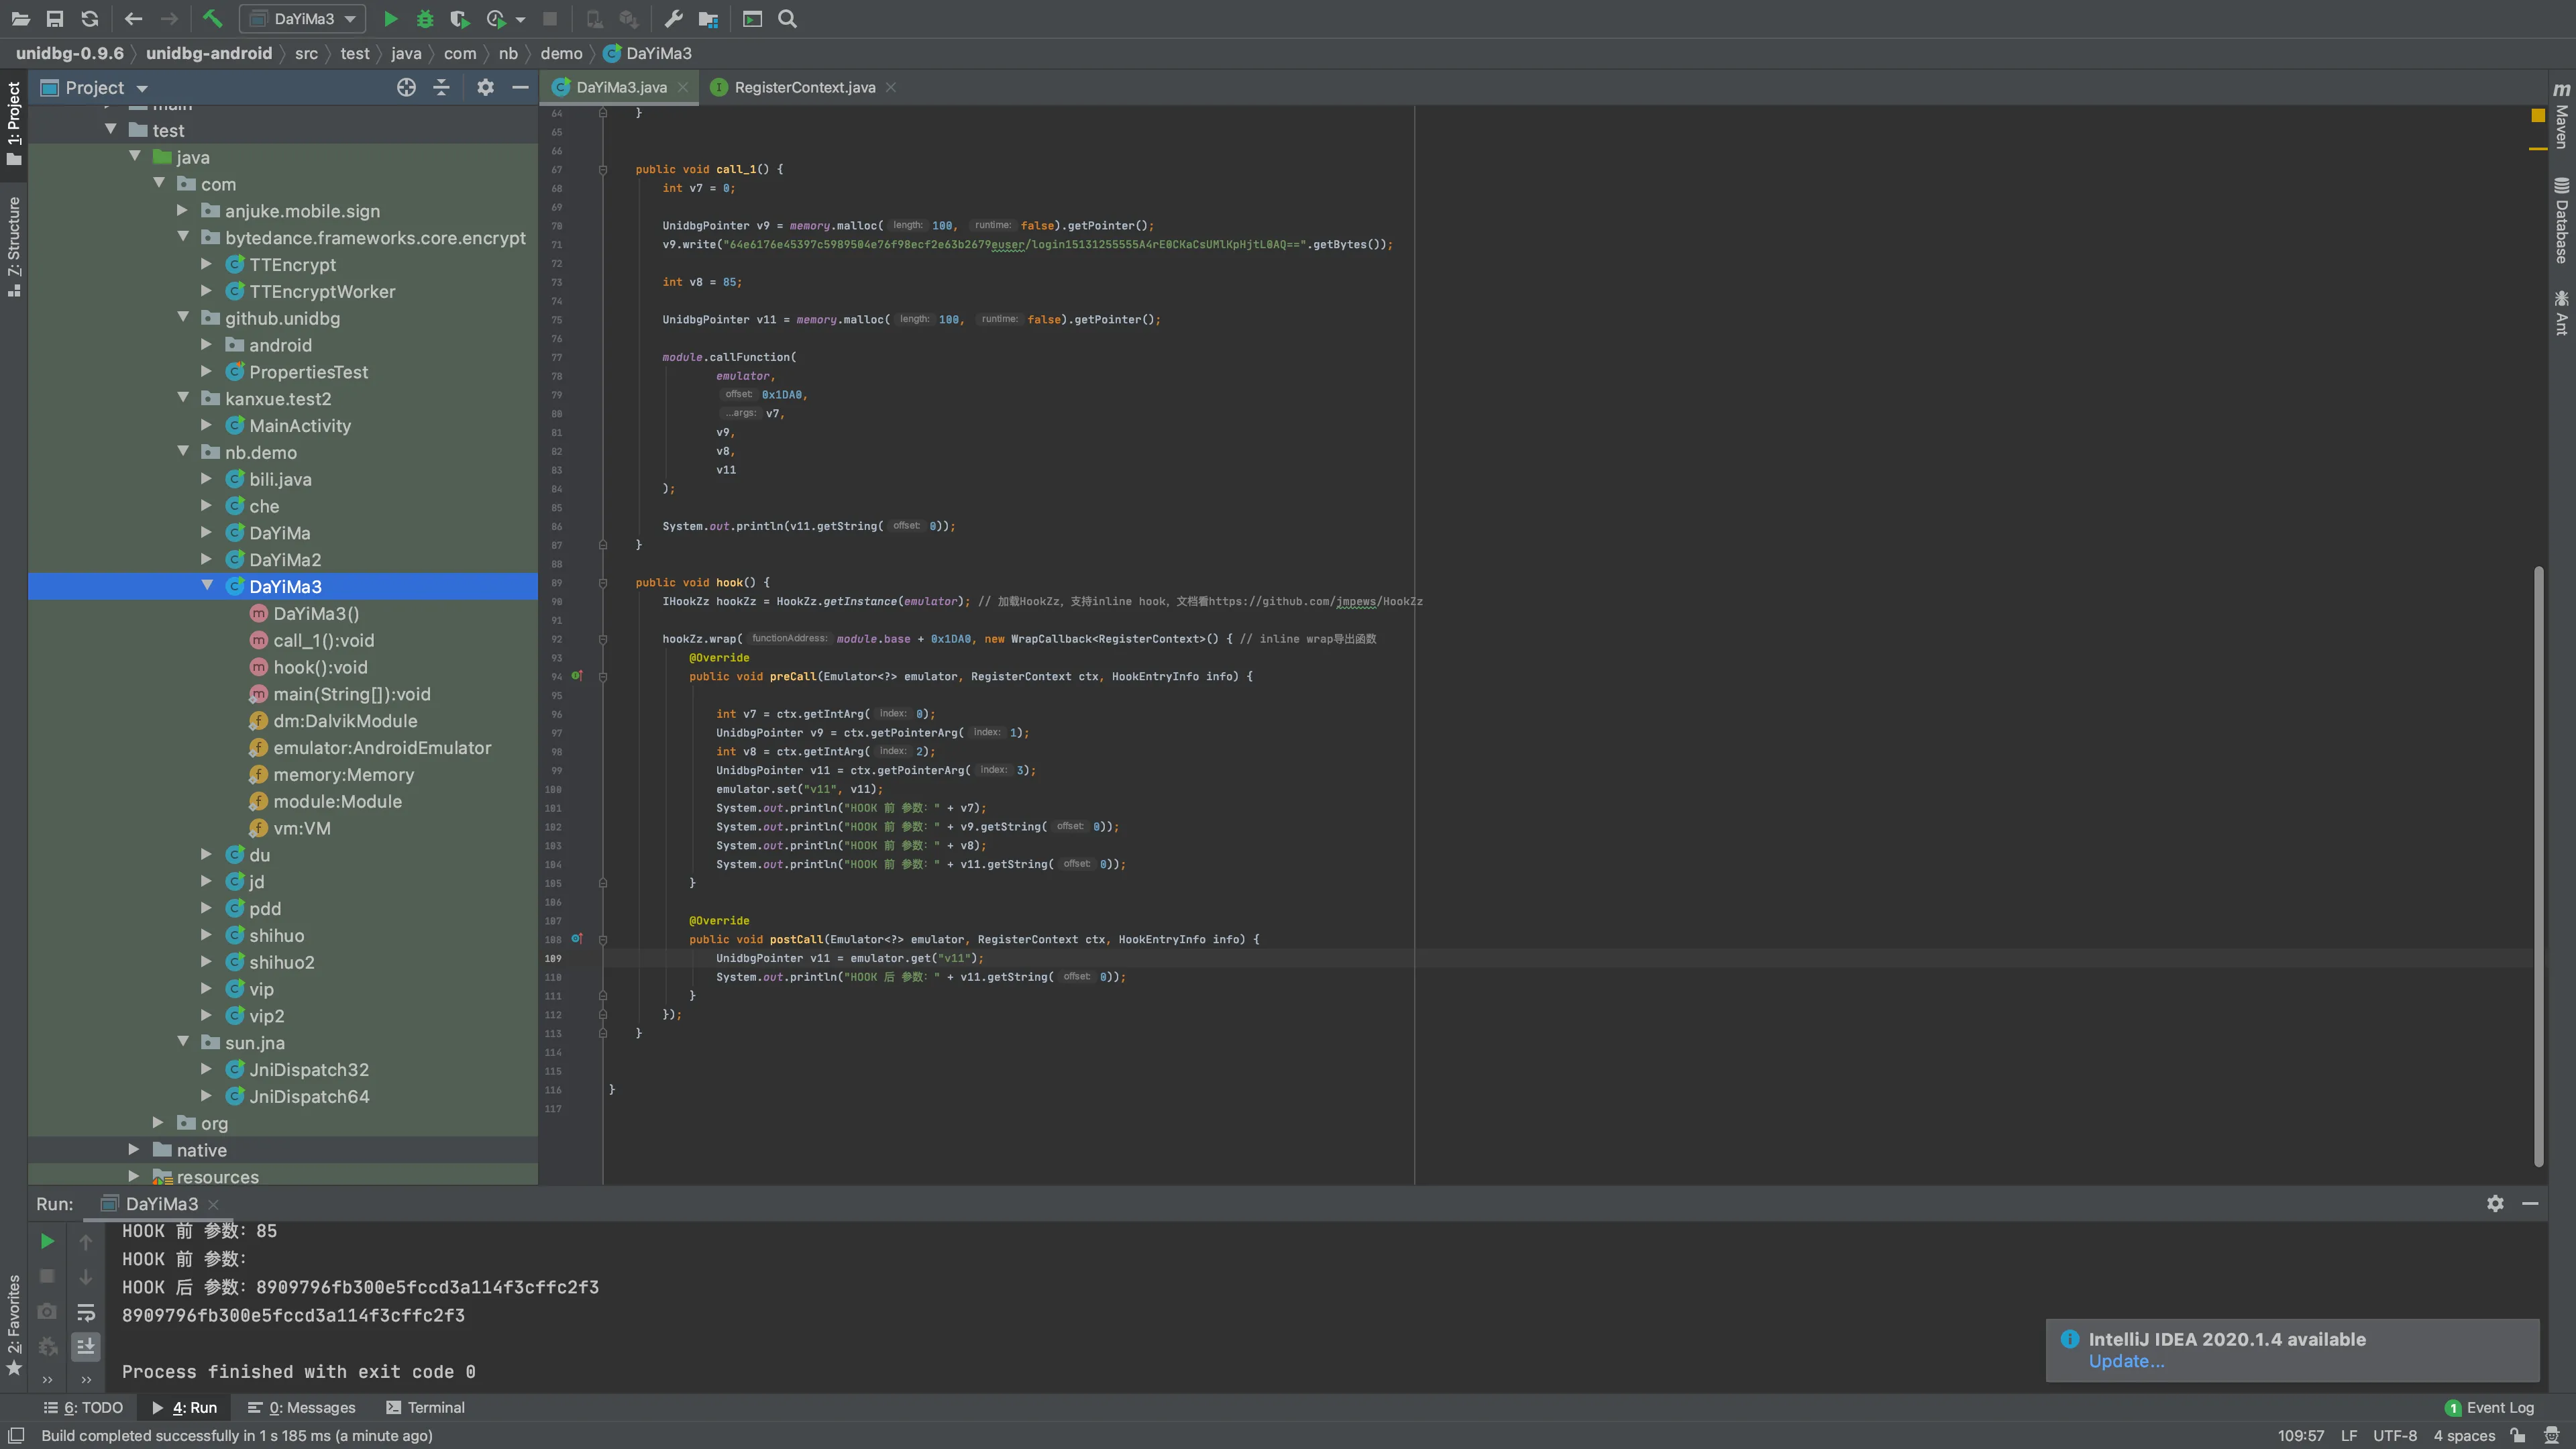Viewport: 2576px width, 1449px height.
Task: Open Run panel settings gear
Action: point(2495,1203)
